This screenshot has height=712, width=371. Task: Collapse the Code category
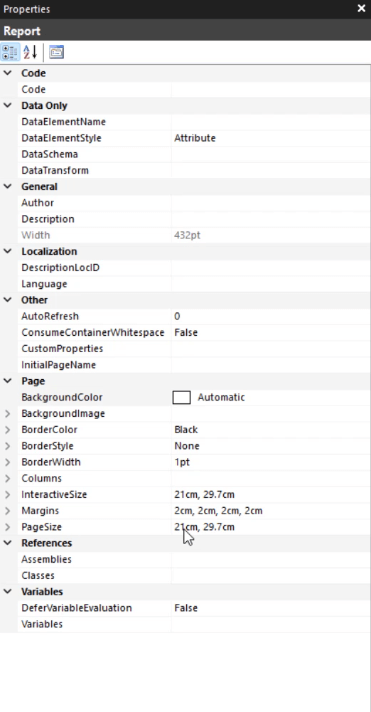[x=8, y=73]
